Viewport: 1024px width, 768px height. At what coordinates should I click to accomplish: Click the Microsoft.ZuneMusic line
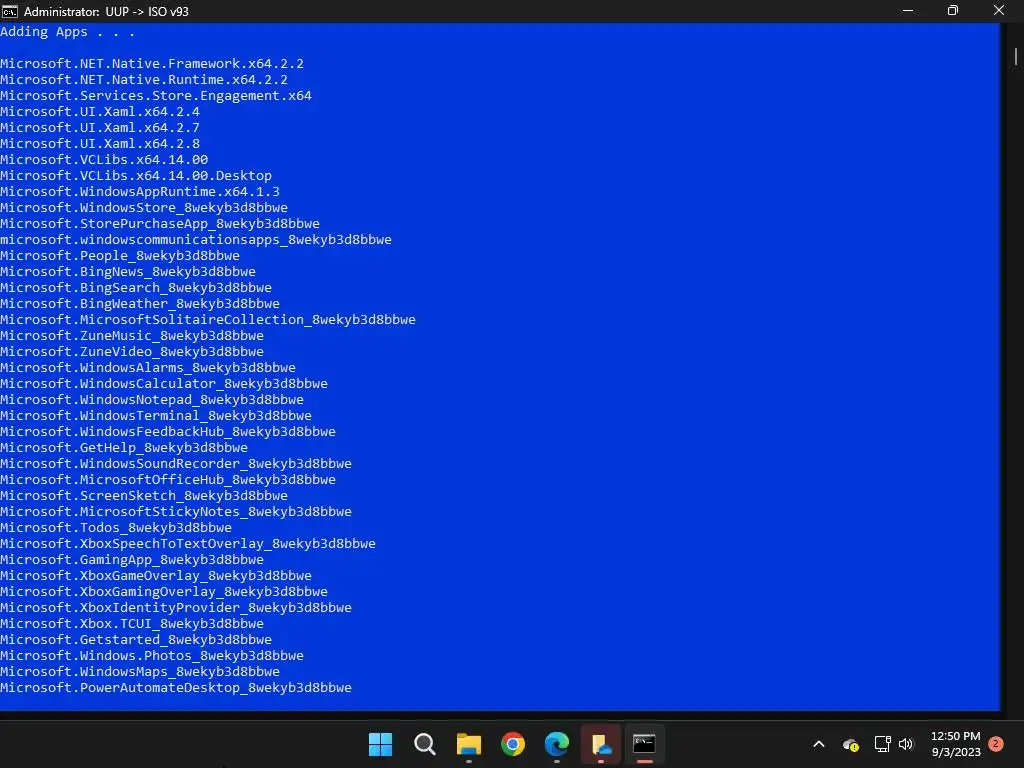132,336
